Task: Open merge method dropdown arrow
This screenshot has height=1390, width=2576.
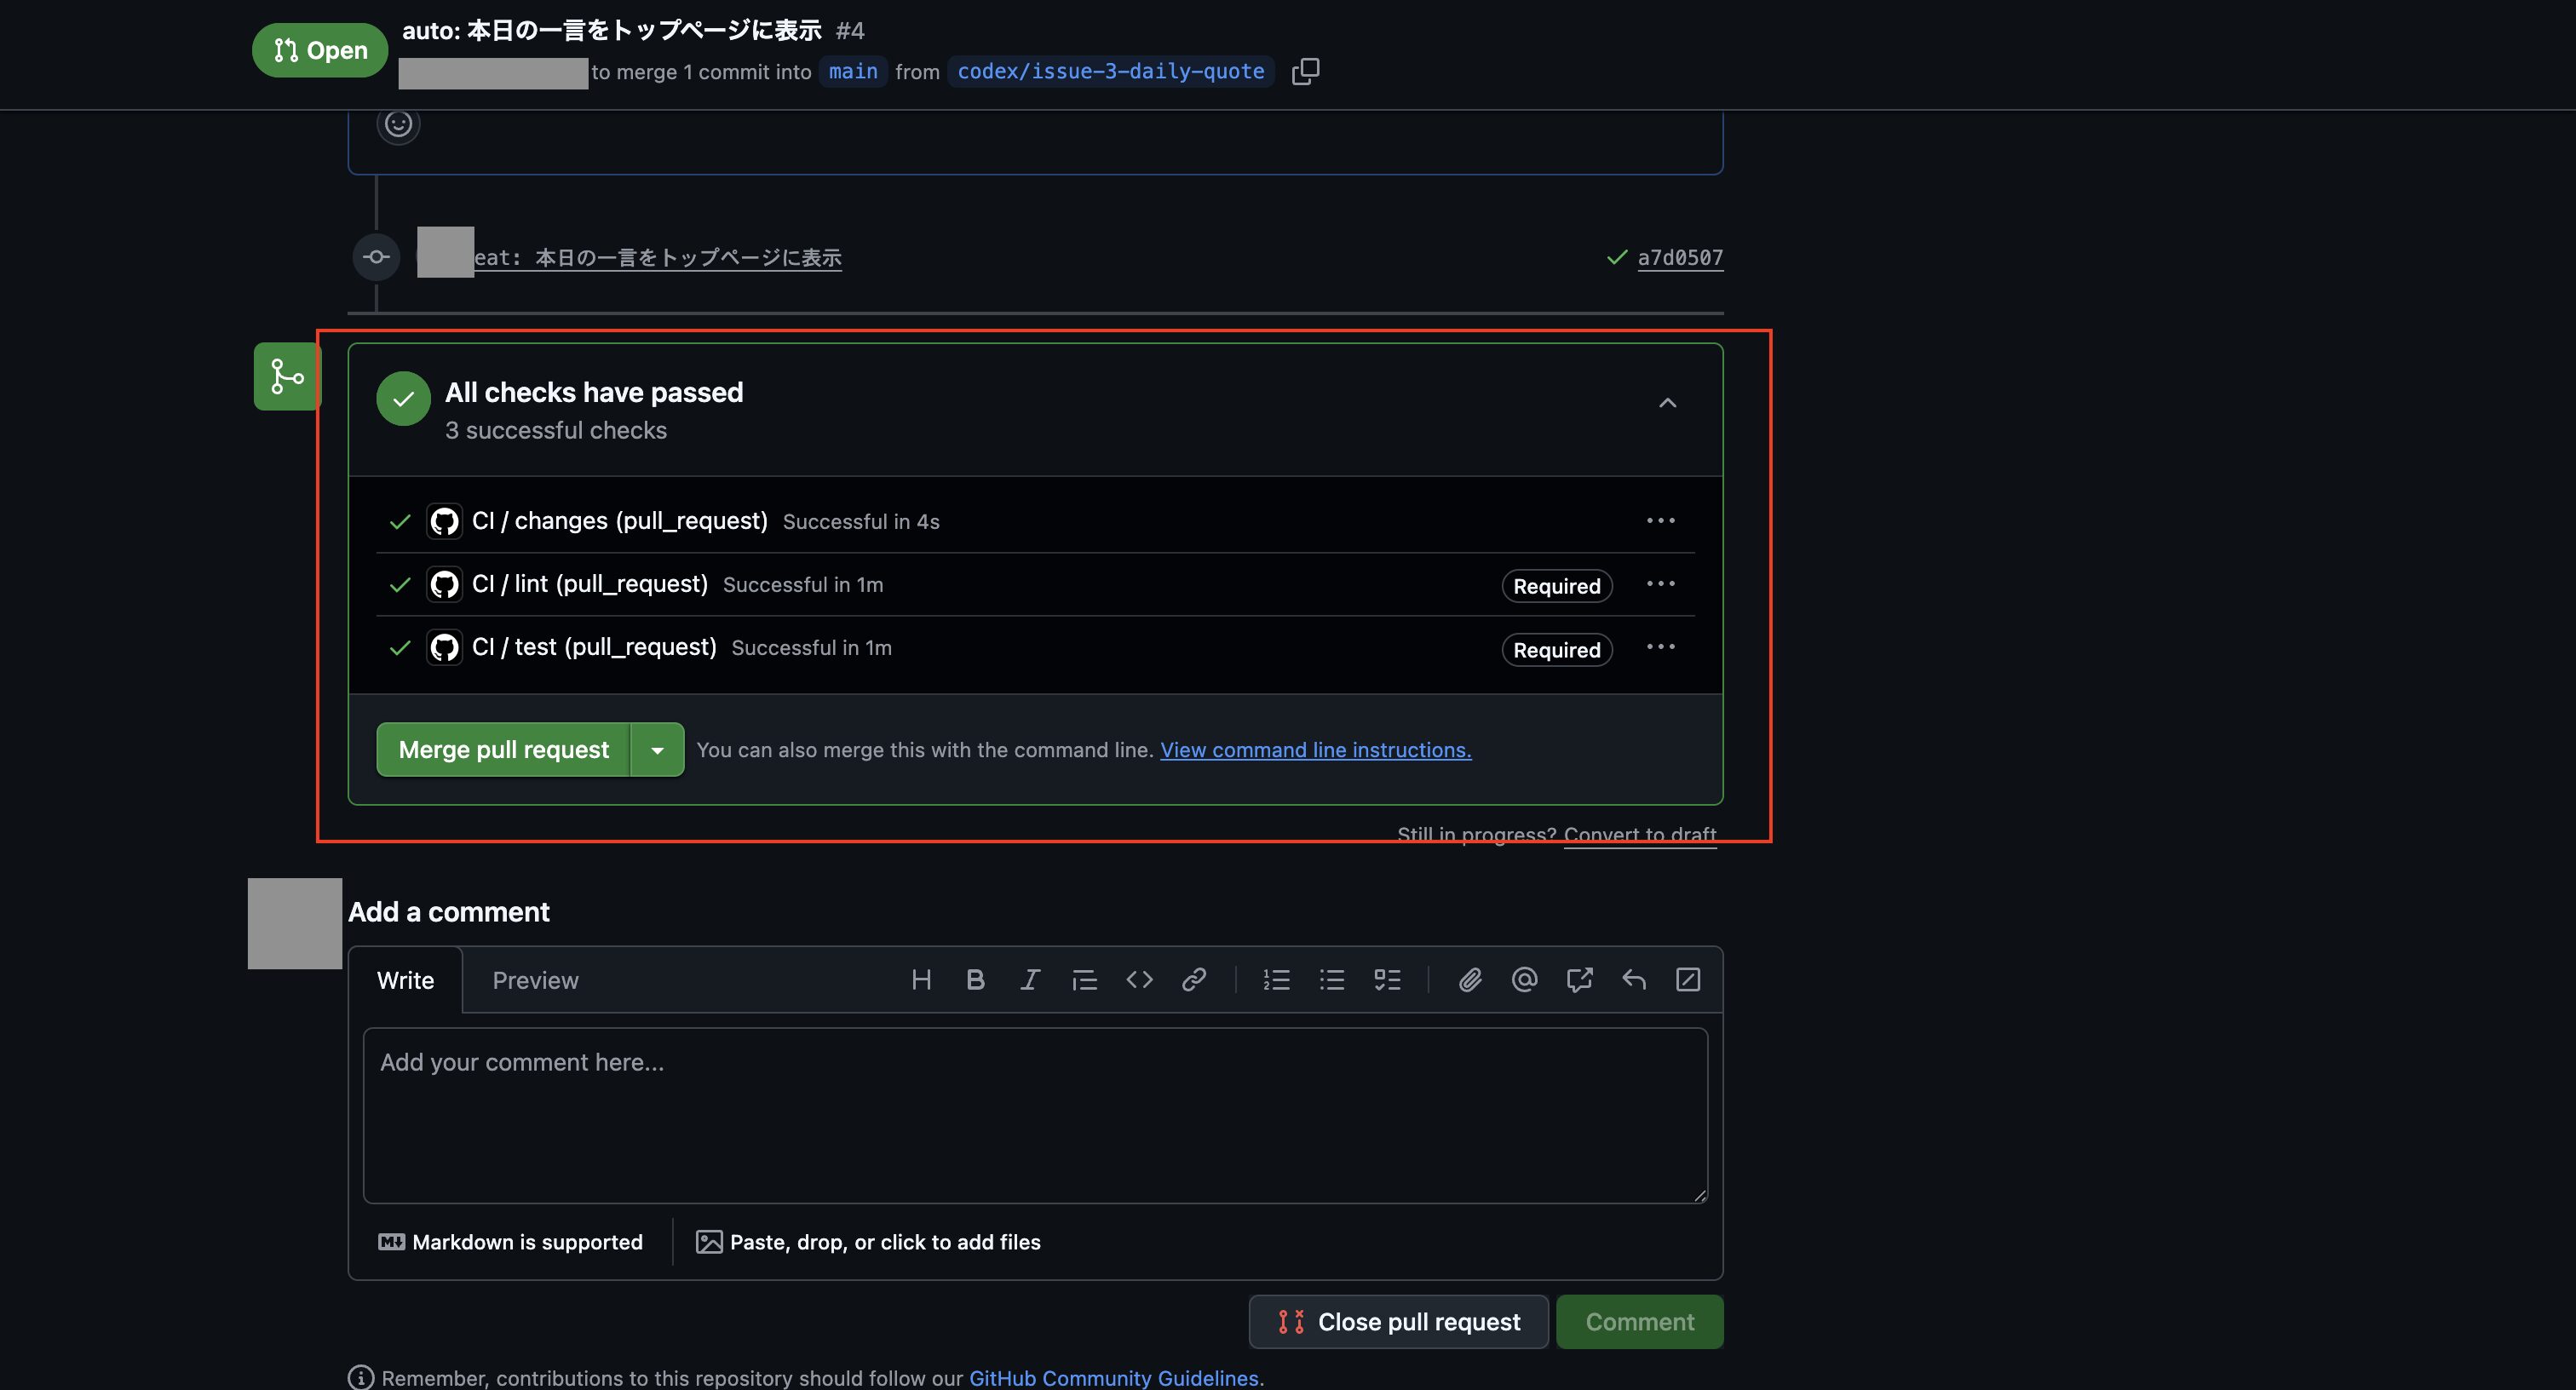Action: (657, 750)
